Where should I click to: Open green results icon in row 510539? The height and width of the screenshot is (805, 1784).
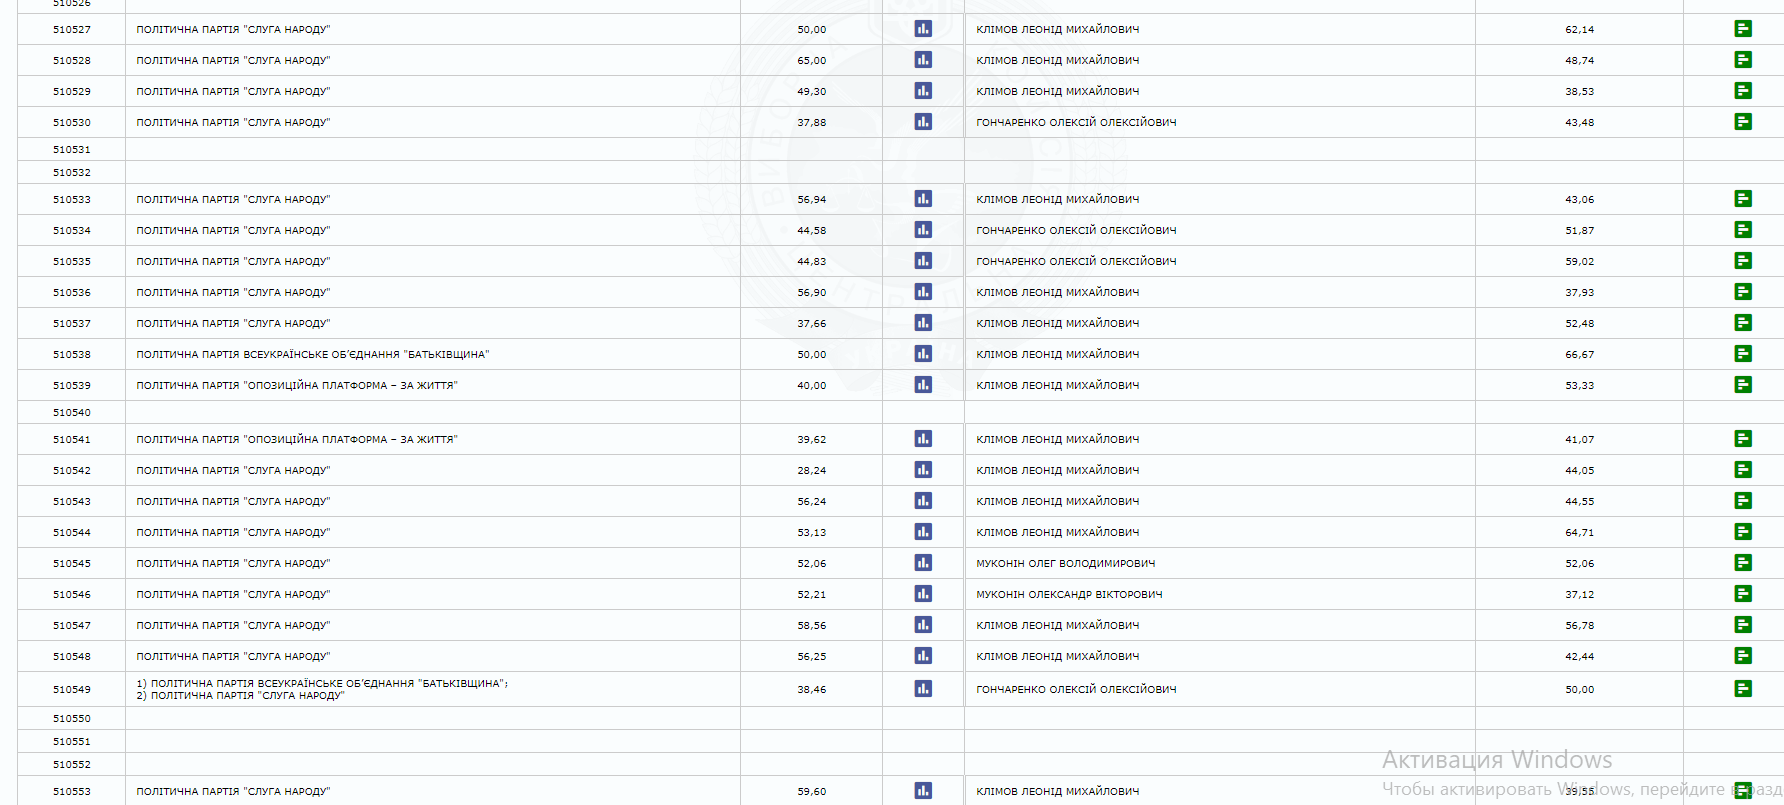[1743, 385]
